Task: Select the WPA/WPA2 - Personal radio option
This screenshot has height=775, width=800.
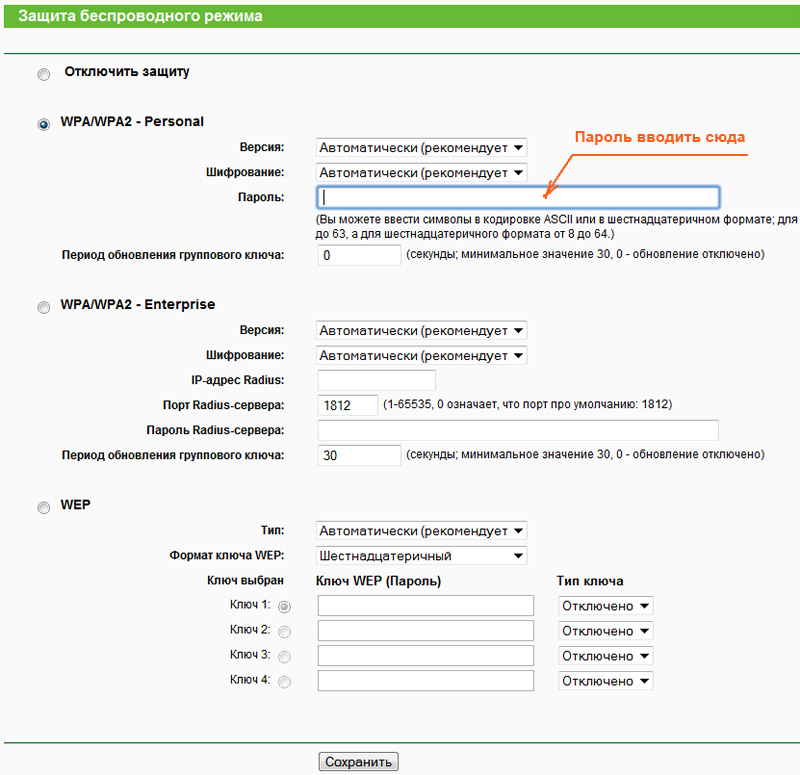Action: [44, 124]
